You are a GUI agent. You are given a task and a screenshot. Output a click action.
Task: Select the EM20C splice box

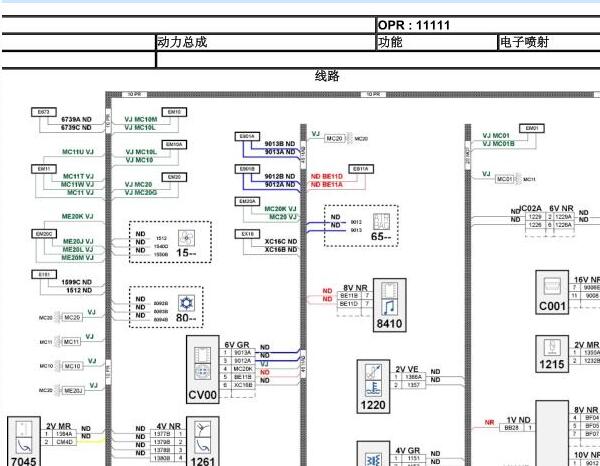click(44, 234)
